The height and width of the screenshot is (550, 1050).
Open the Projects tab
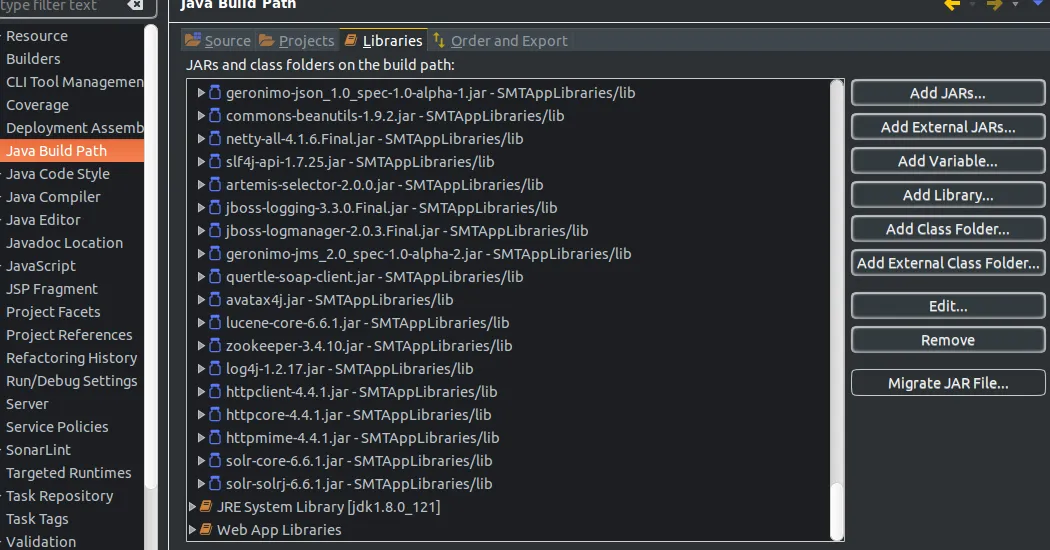coord(297,40)
